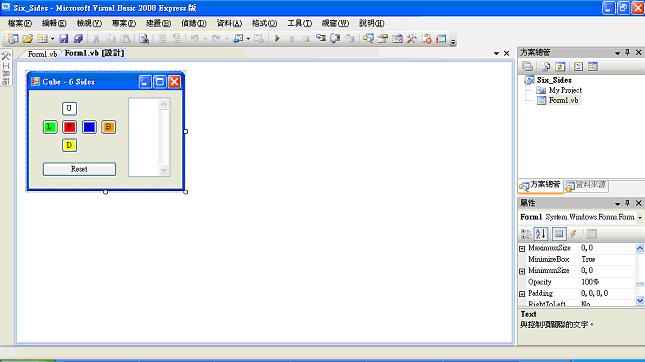Open the 專案 (Project) menu
Image resolution: width=645 pixels, height=362 pixels.
(124, 23)
